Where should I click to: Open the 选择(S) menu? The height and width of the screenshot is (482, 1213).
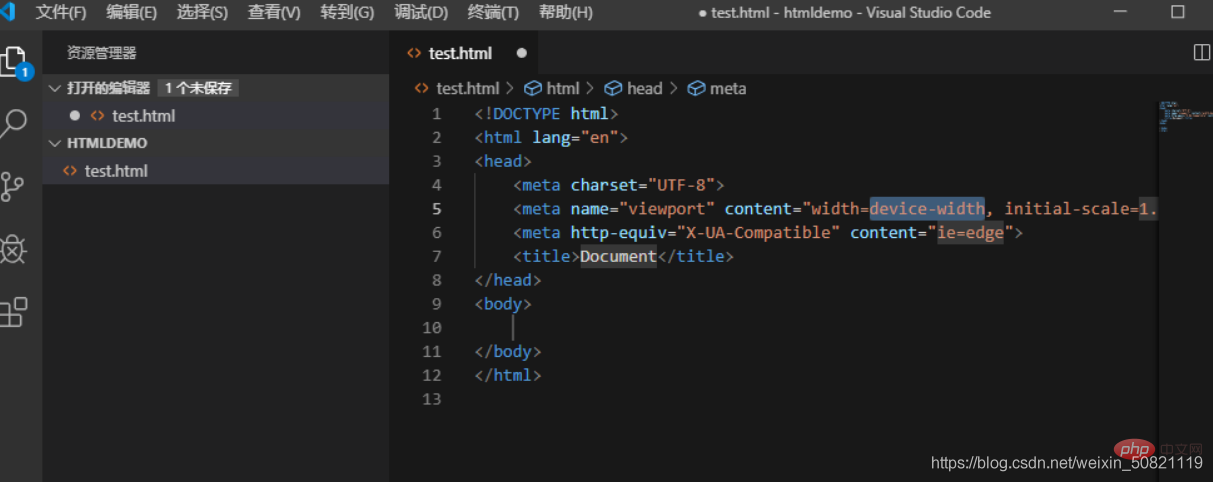202,13
